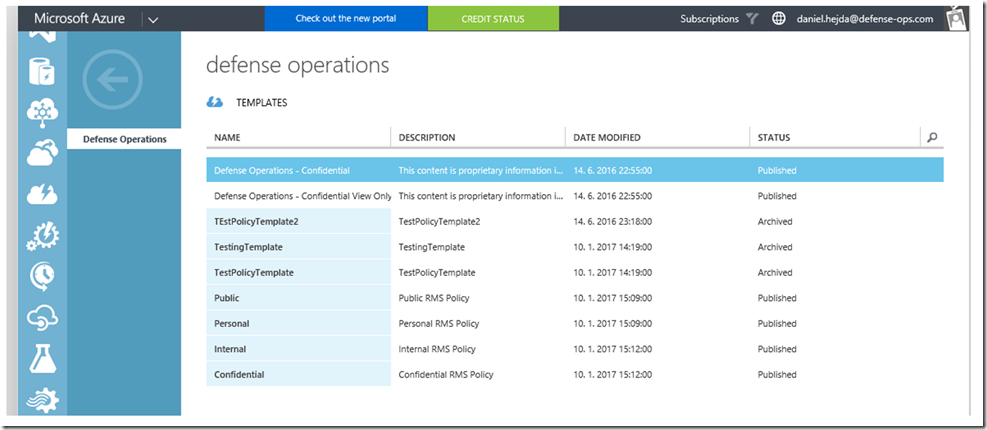The width and height of the screenshot is (987, 430).
Task: Open the flask Machine Learning sidebar icon
Action: (x=43, y=358)
